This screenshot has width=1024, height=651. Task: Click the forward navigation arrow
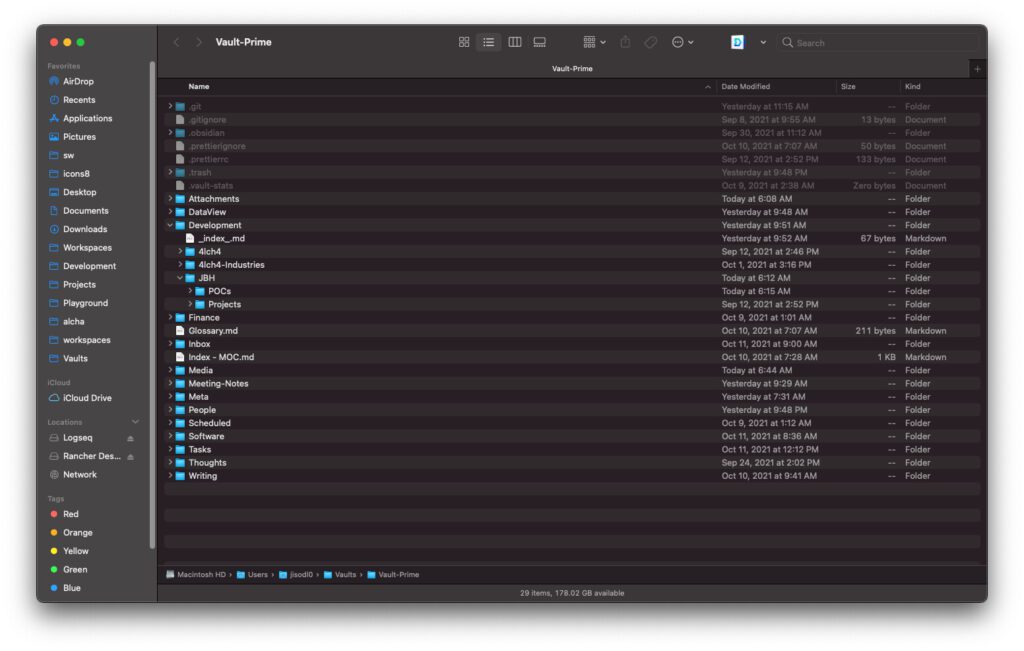coord(198,42)
